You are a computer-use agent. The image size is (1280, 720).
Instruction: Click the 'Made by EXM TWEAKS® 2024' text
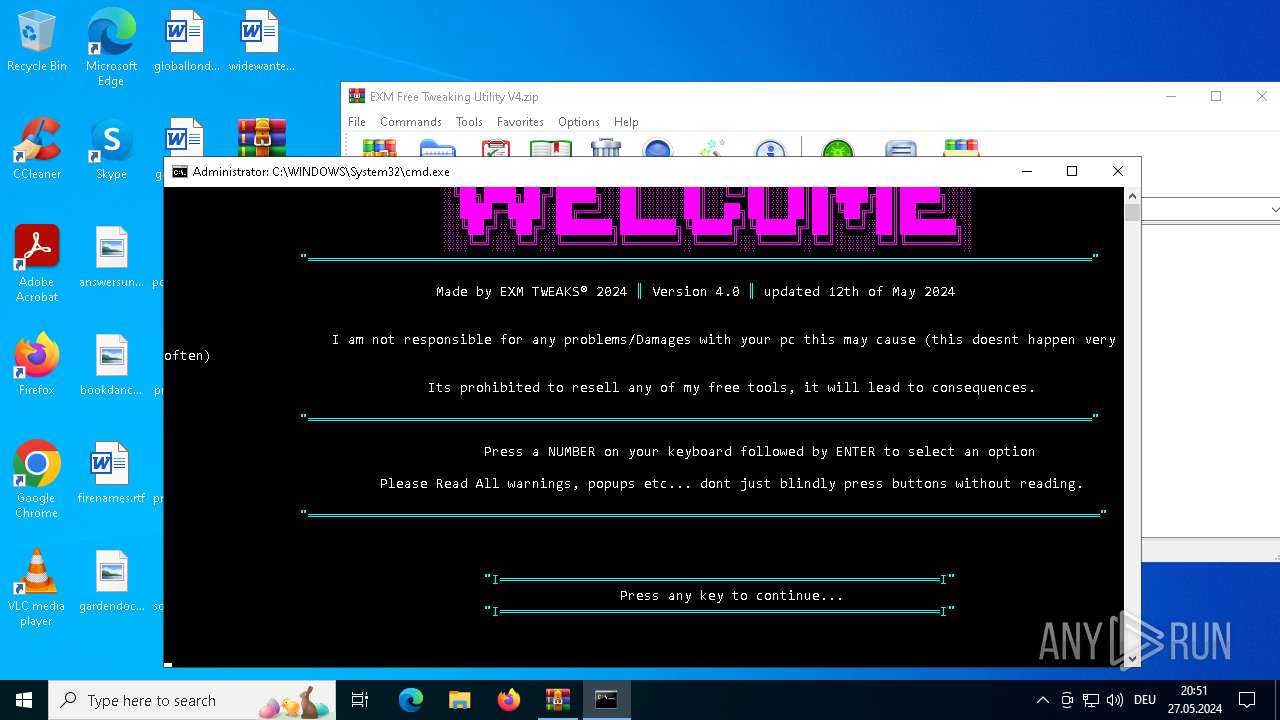pos(531,292)
